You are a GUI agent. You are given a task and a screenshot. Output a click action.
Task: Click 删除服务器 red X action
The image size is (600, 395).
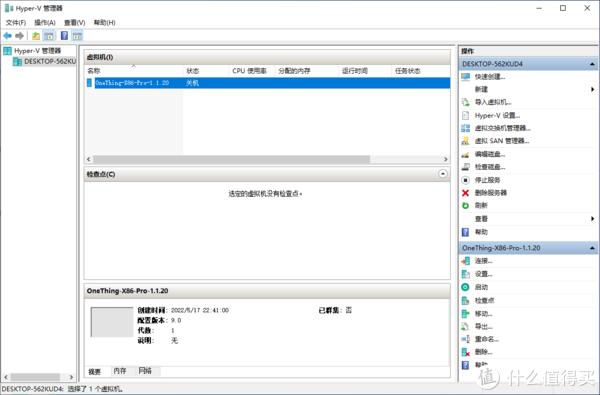point(491,193)
